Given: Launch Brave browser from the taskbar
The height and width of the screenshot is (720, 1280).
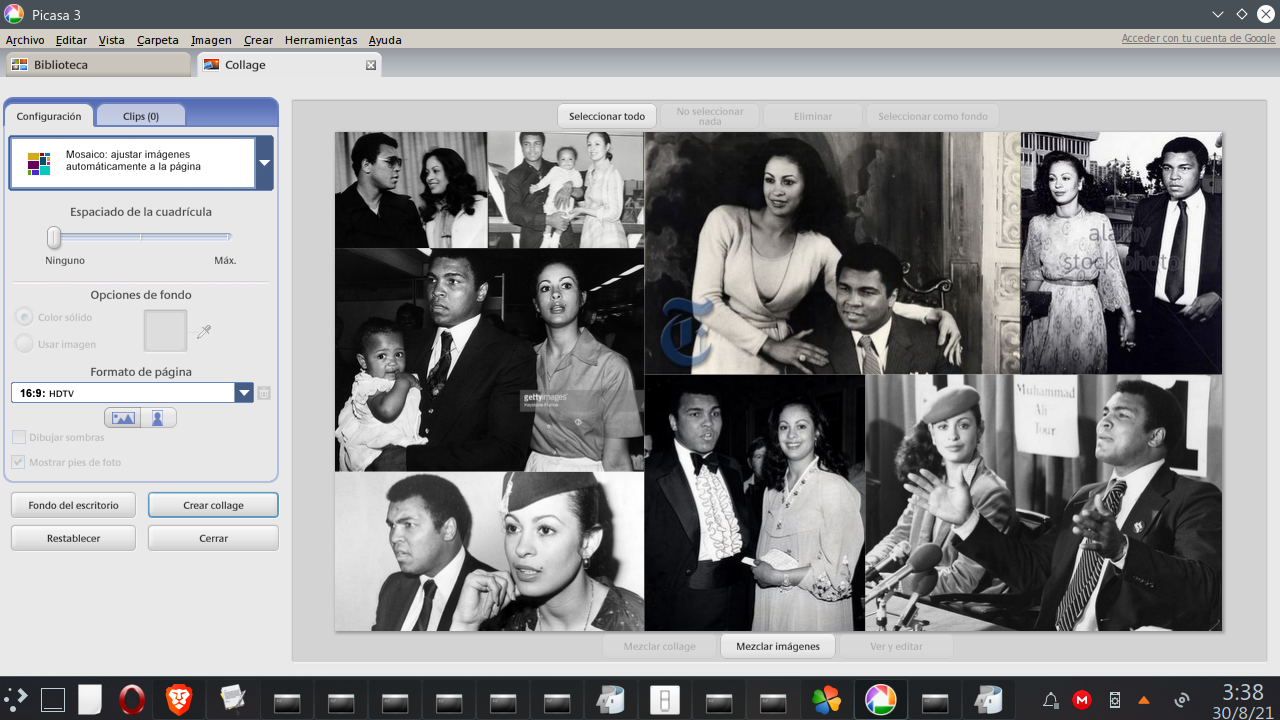Looking at the screenshot, I should pos(179,700).
